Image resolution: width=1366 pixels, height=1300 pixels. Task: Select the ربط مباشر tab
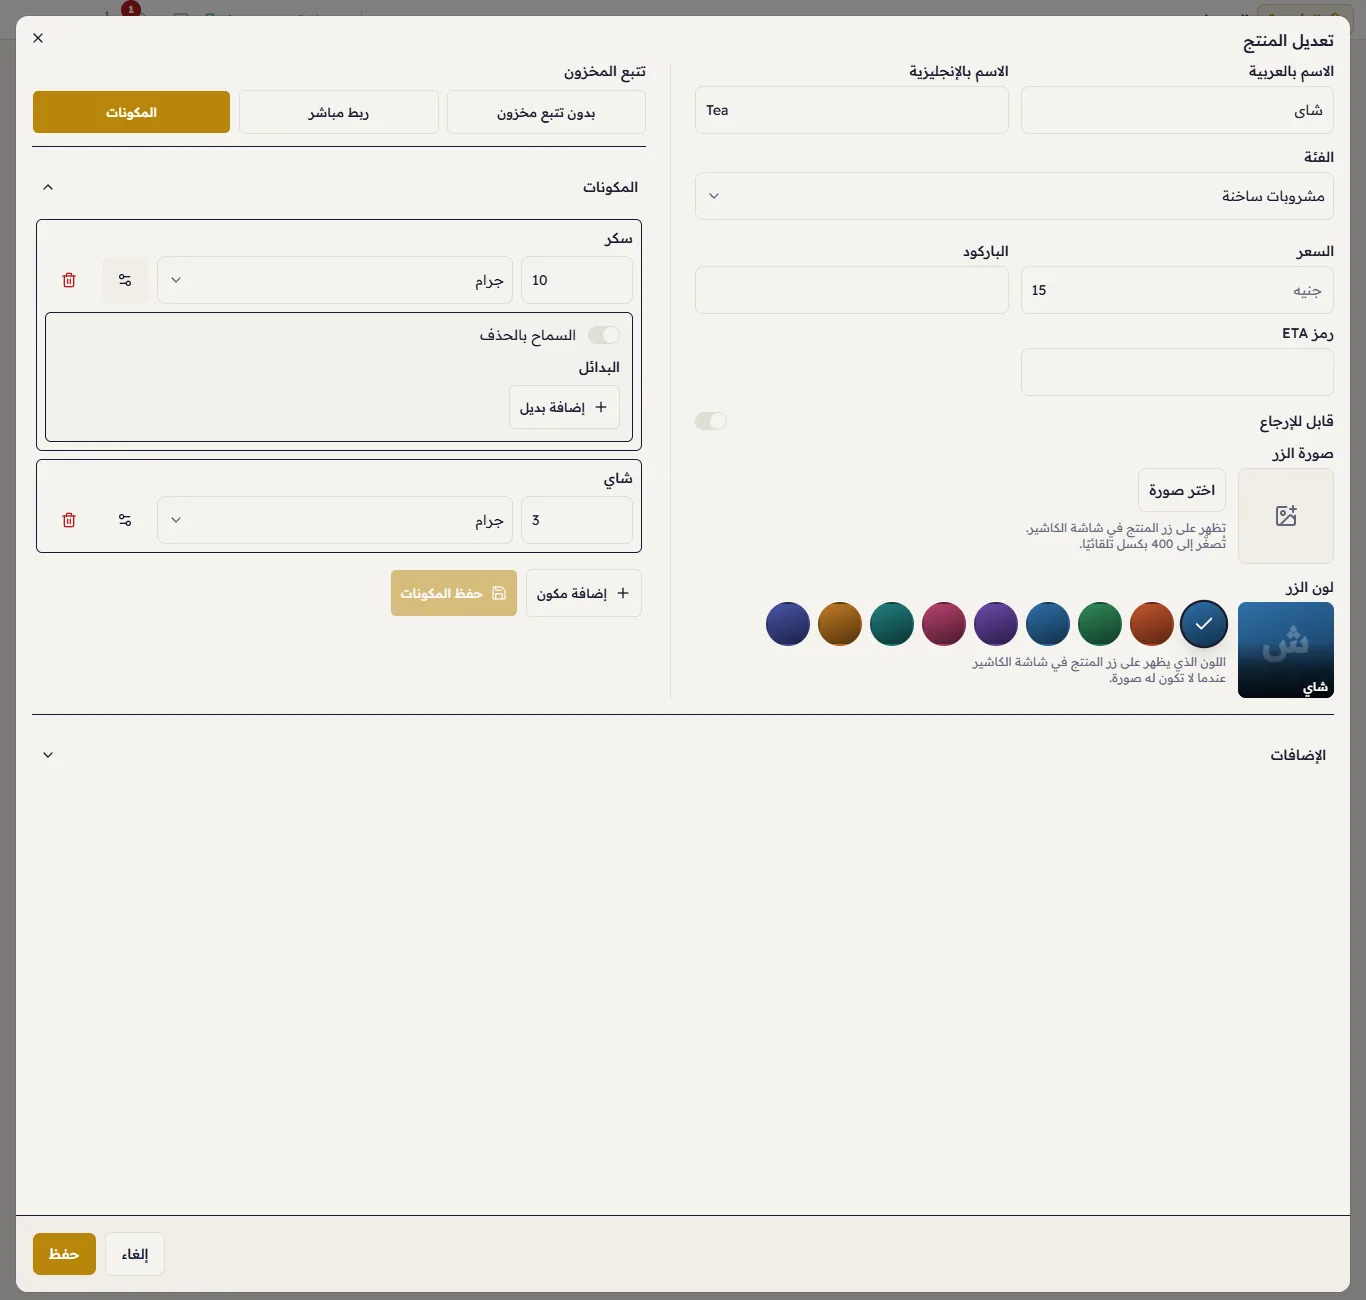[339, 112]
